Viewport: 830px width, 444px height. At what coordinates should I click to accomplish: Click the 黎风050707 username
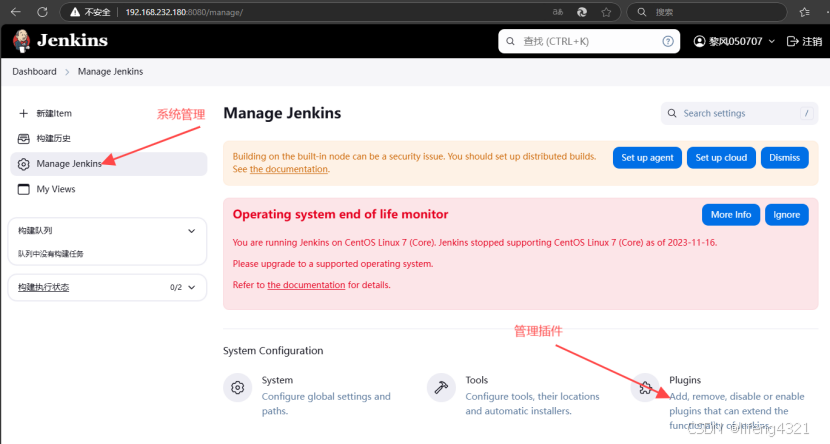click(x=736, y=41)
